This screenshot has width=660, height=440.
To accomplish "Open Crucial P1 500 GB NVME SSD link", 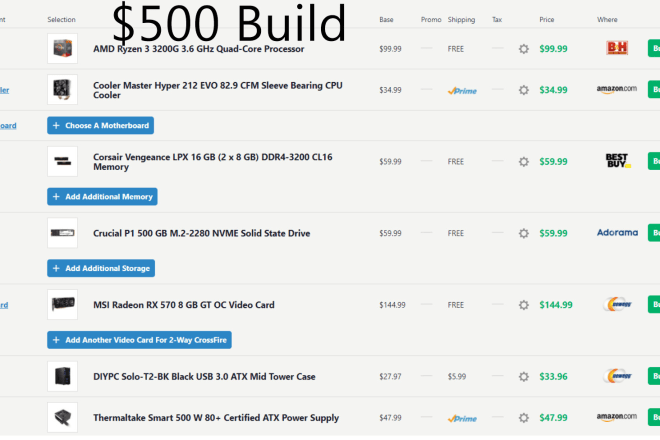I will [x=202, y=233].
